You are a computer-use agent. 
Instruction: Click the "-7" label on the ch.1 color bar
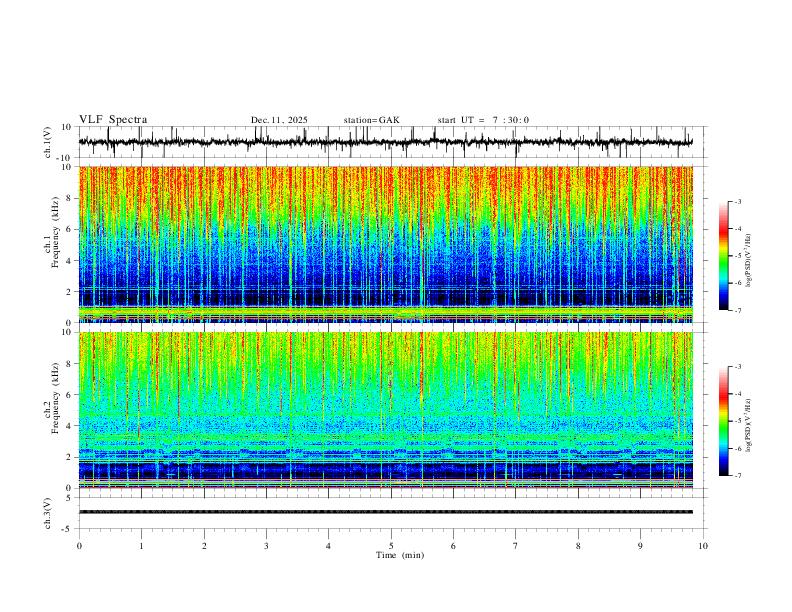pyautogui.click(x=737, y=310)
